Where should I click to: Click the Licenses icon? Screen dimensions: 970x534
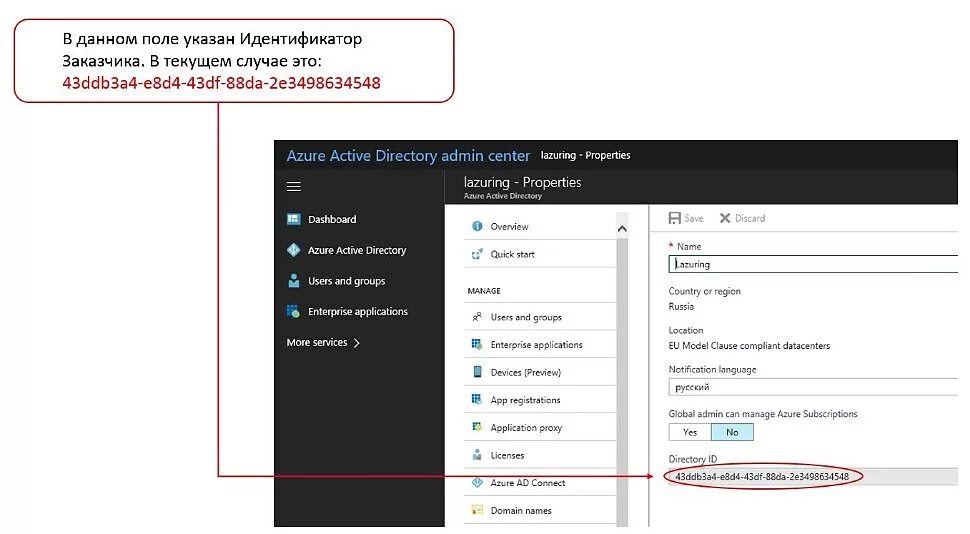[477, 455]
